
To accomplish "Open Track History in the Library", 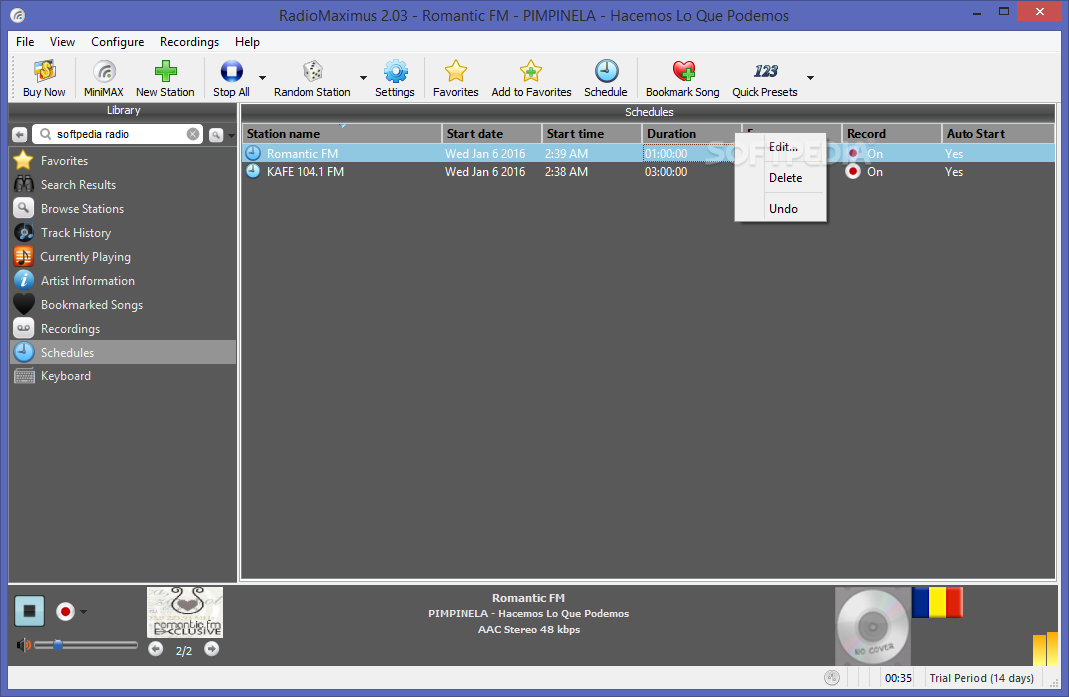I will click(123, 233).
